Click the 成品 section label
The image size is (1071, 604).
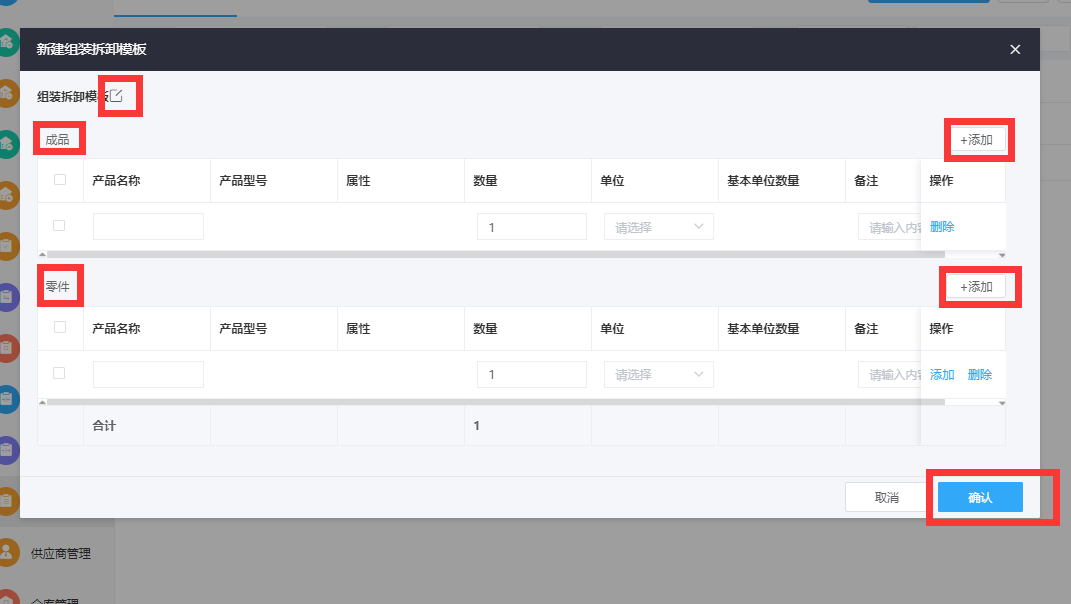tap(57, 139)
